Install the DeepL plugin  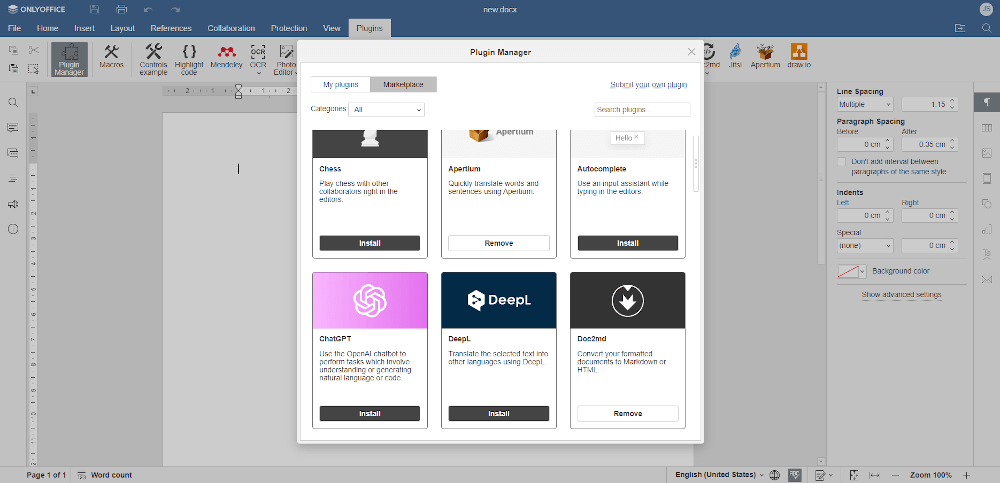[499, 413]
